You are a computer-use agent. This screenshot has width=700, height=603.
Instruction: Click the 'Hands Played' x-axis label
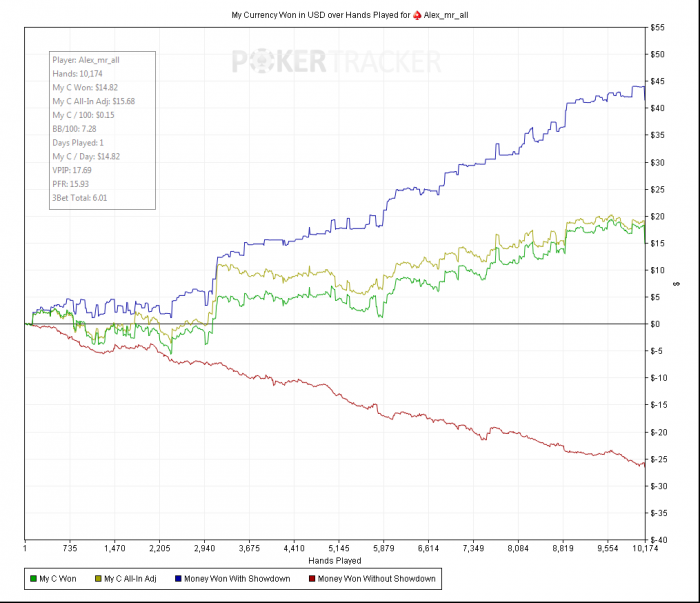(x=334, y=561)
